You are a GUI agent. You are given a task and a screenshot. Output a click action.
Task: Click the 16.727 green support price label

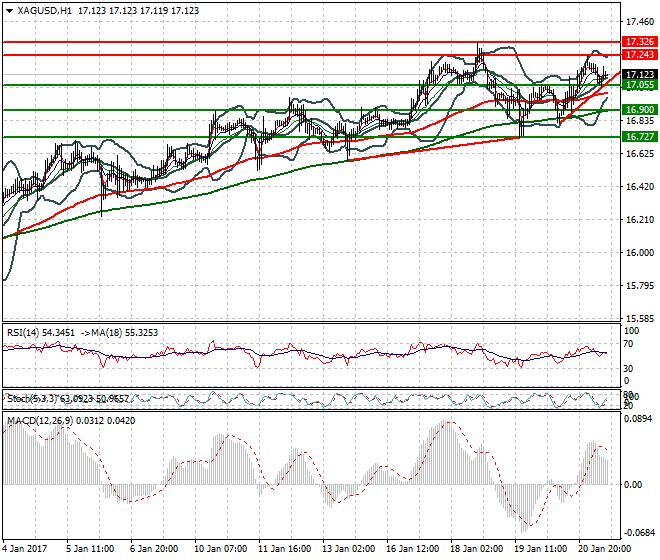(639, 137)
